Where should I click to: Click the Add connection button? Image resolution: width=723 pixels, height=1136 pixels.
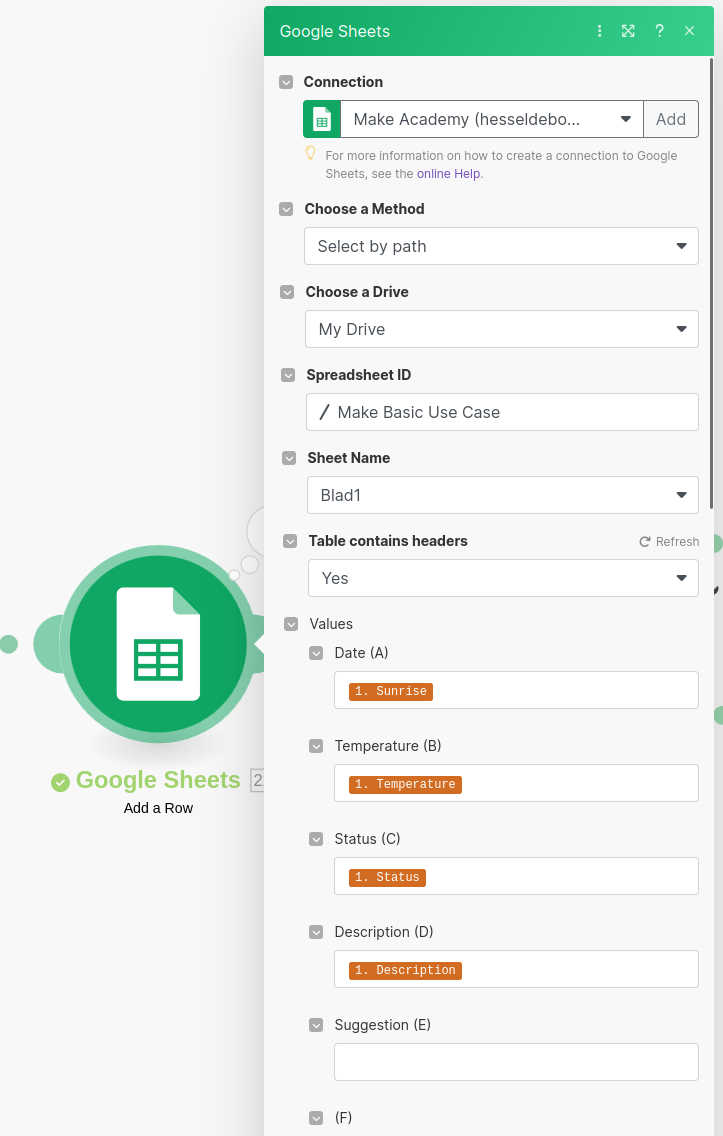point(671,119)
